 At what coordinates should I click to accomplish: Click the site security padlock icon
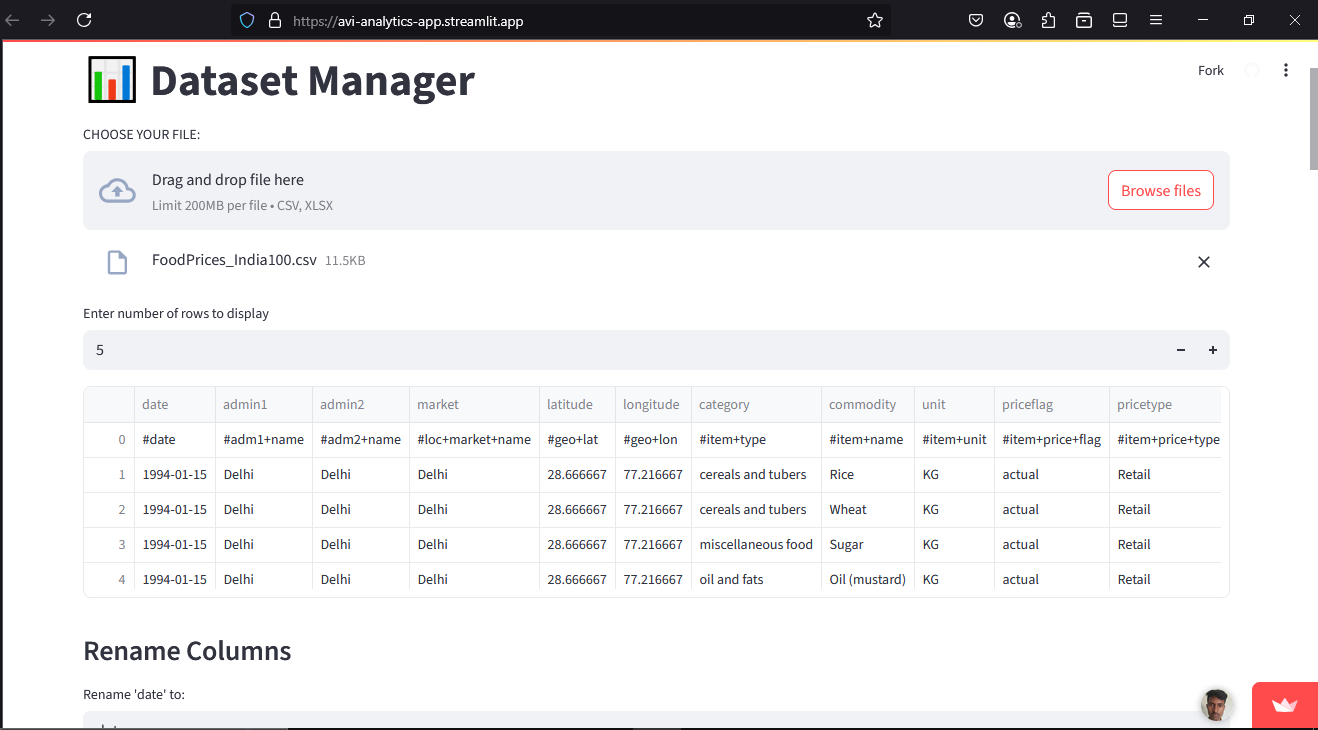(275, 20)
